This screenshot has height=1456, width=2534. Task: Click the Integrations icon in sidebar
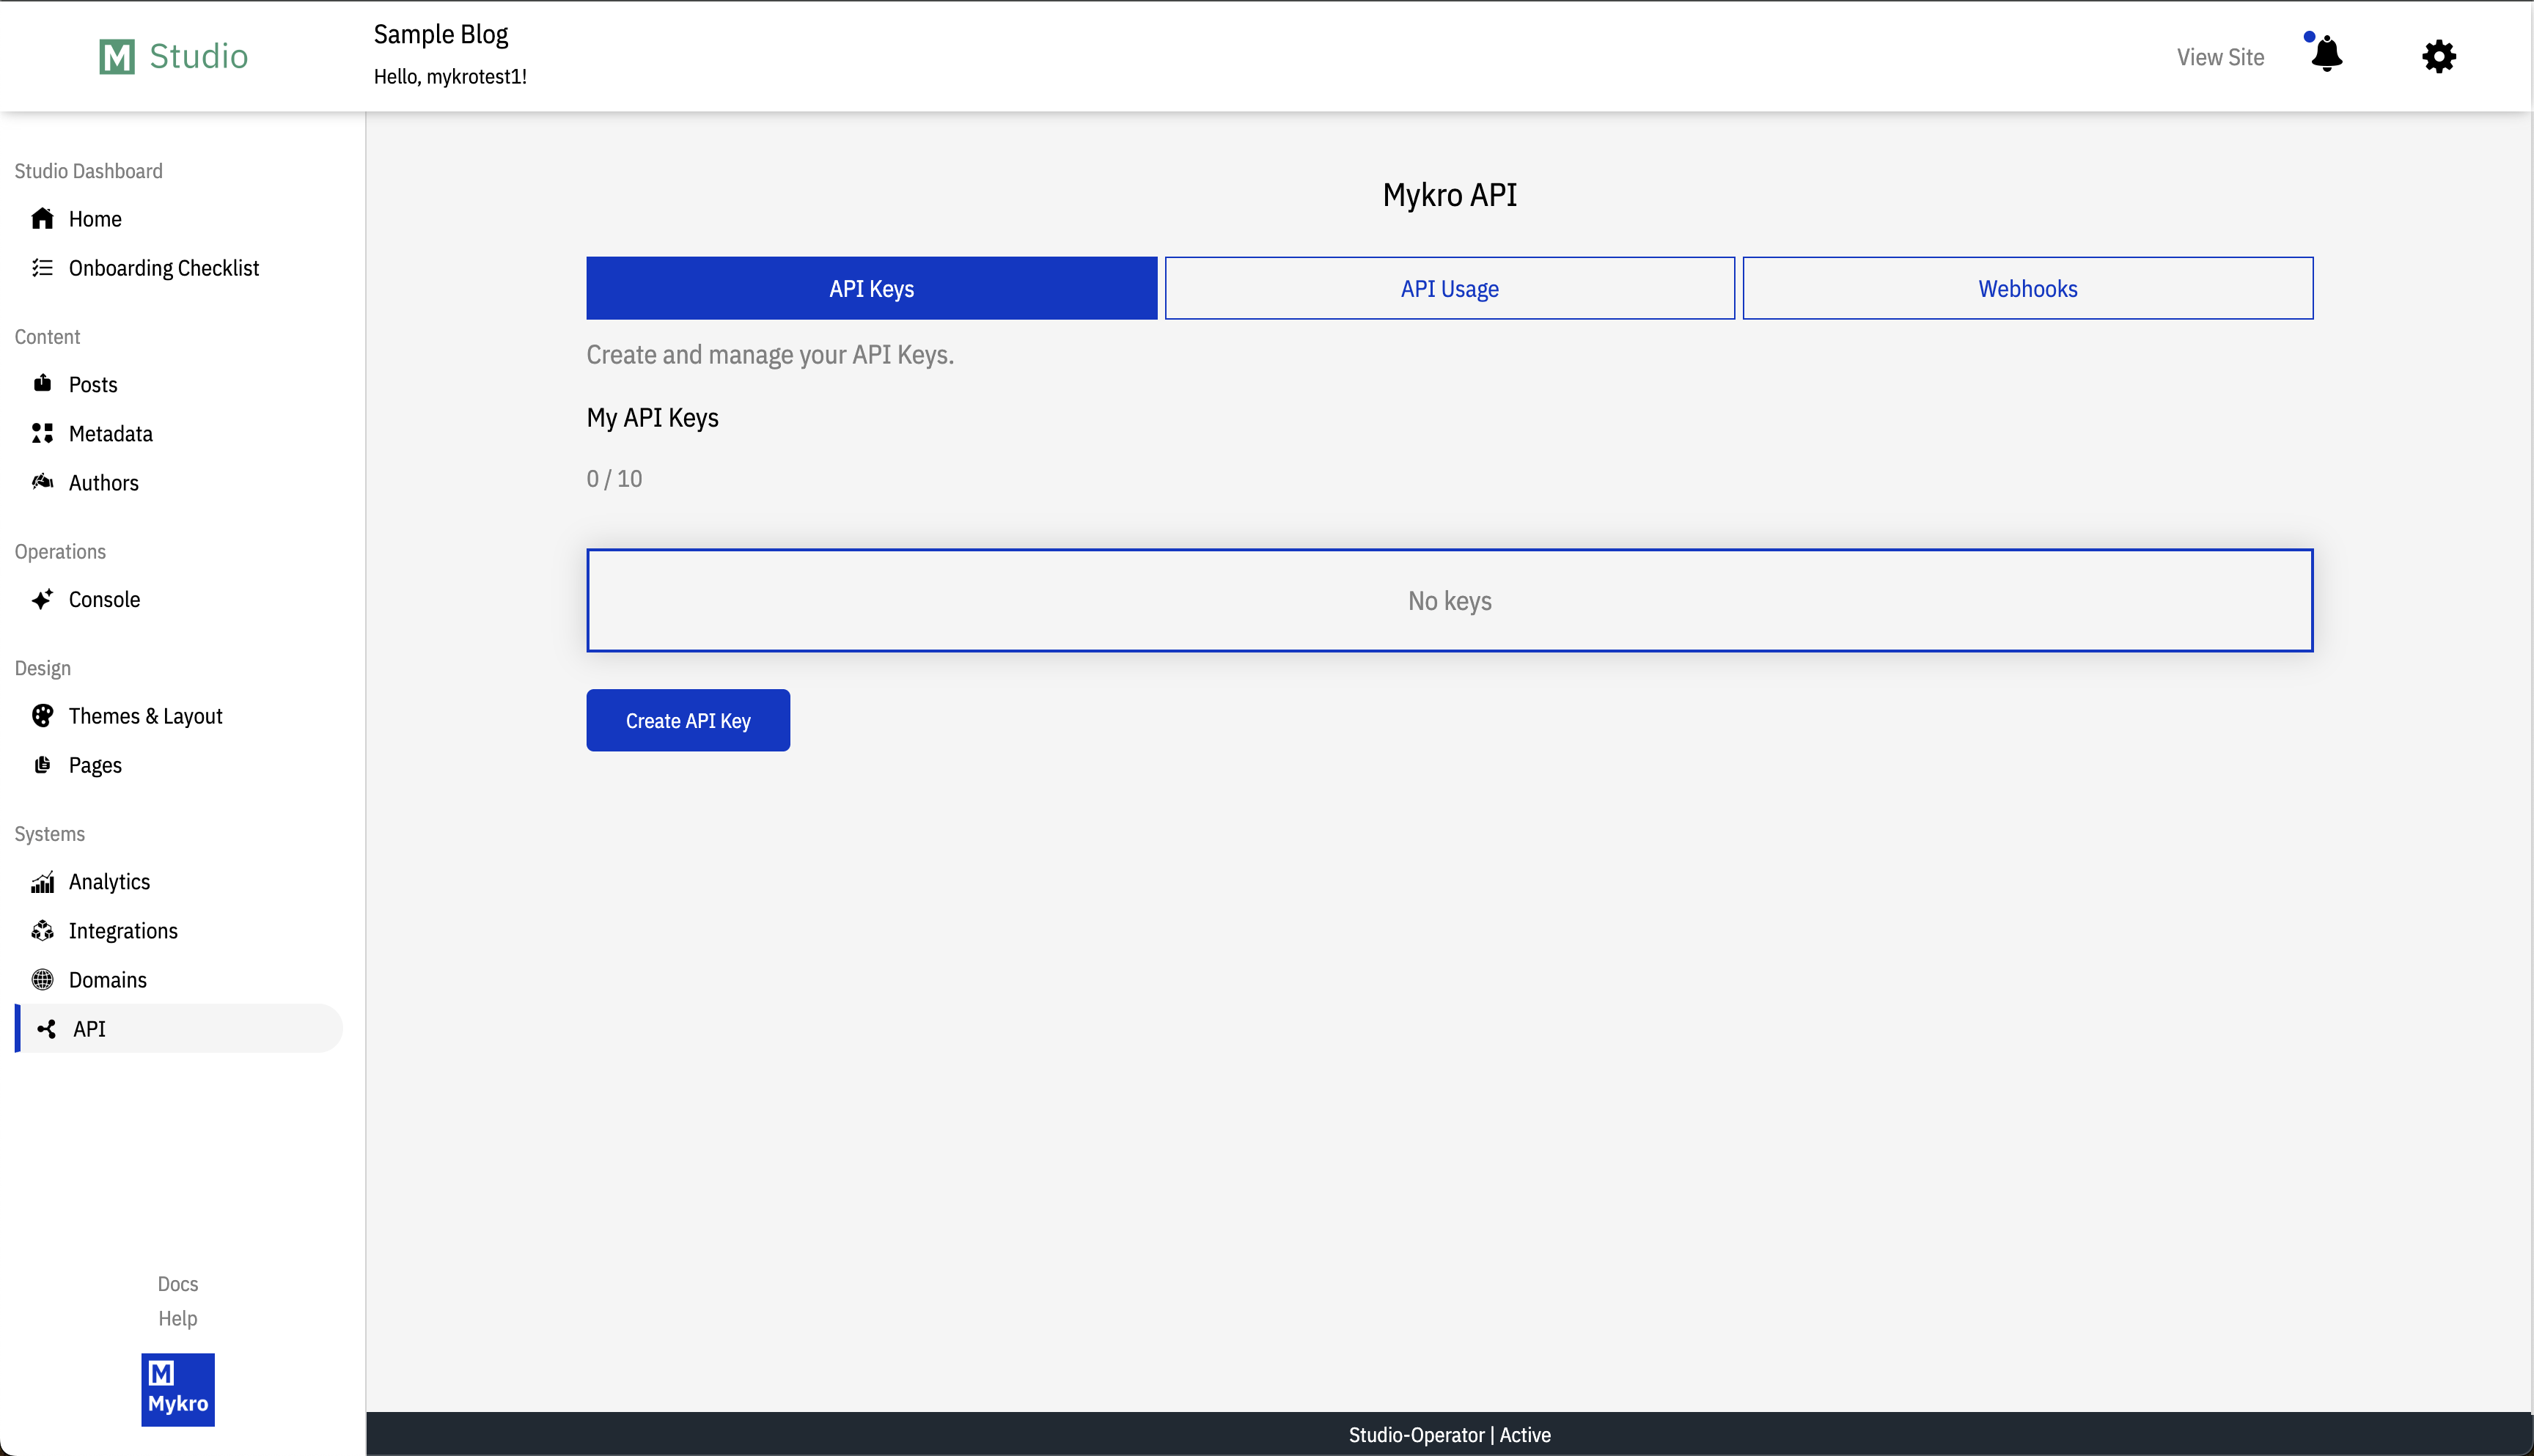42,931
